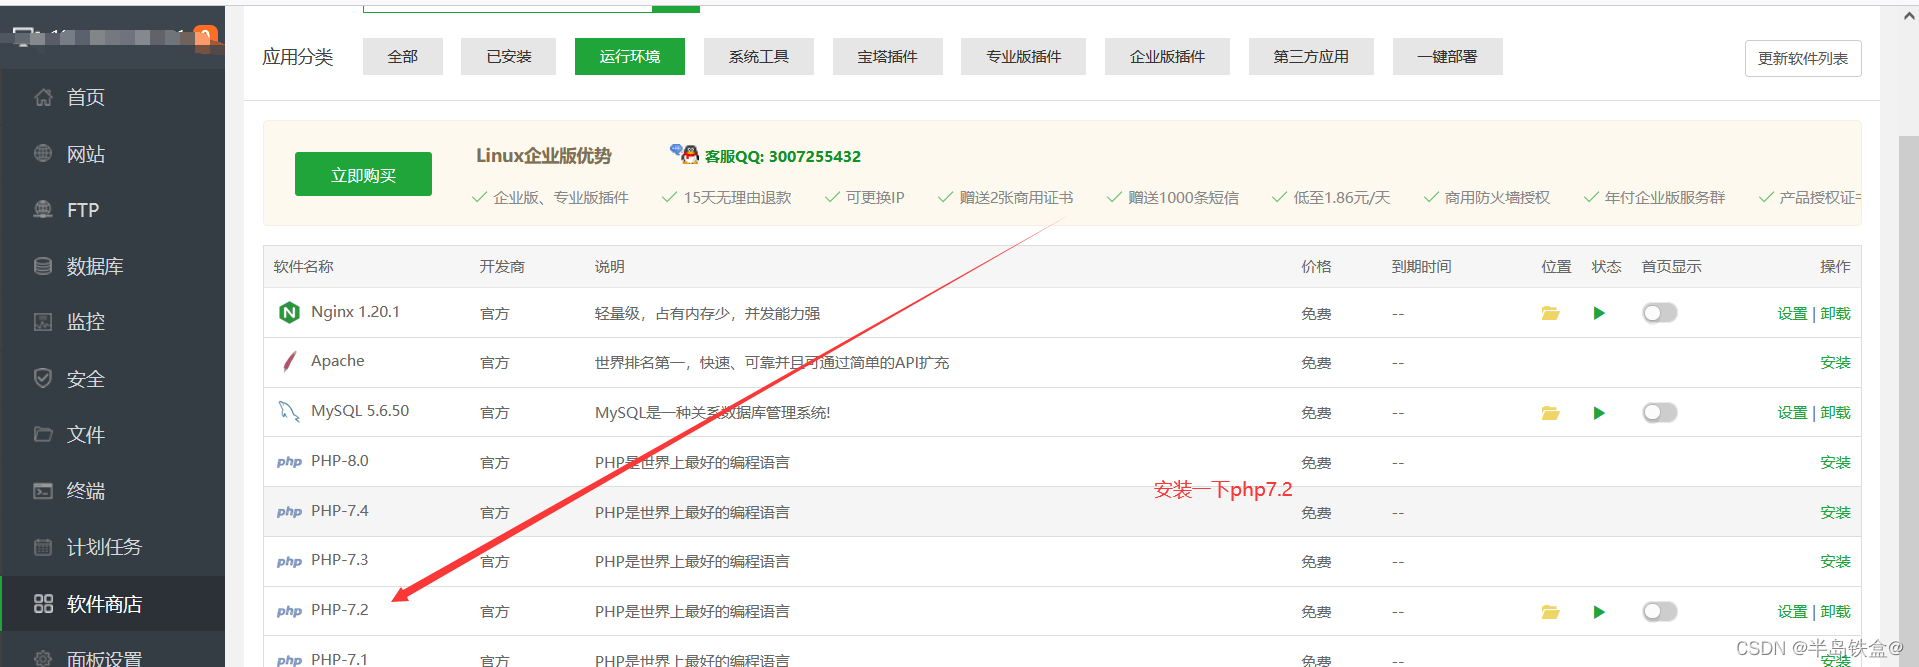Screen dimensions: 1919x667
Task: Click the 到期时间 column header
Action: [x=1422, y=267]
